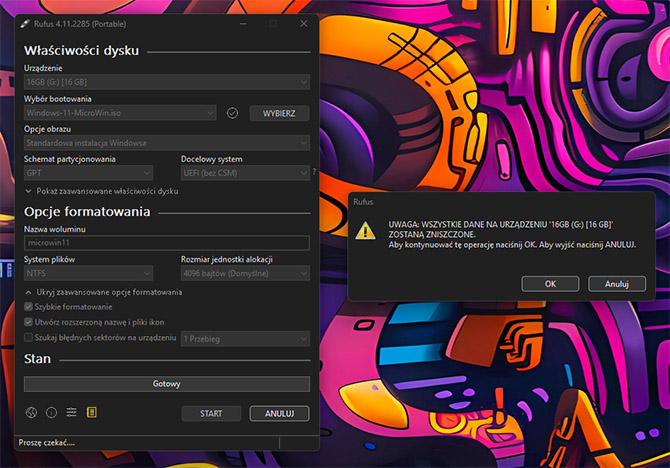Click the yellow warning triangle in the dialog
This screenshot has height=468, width=670.
point(365,231)
